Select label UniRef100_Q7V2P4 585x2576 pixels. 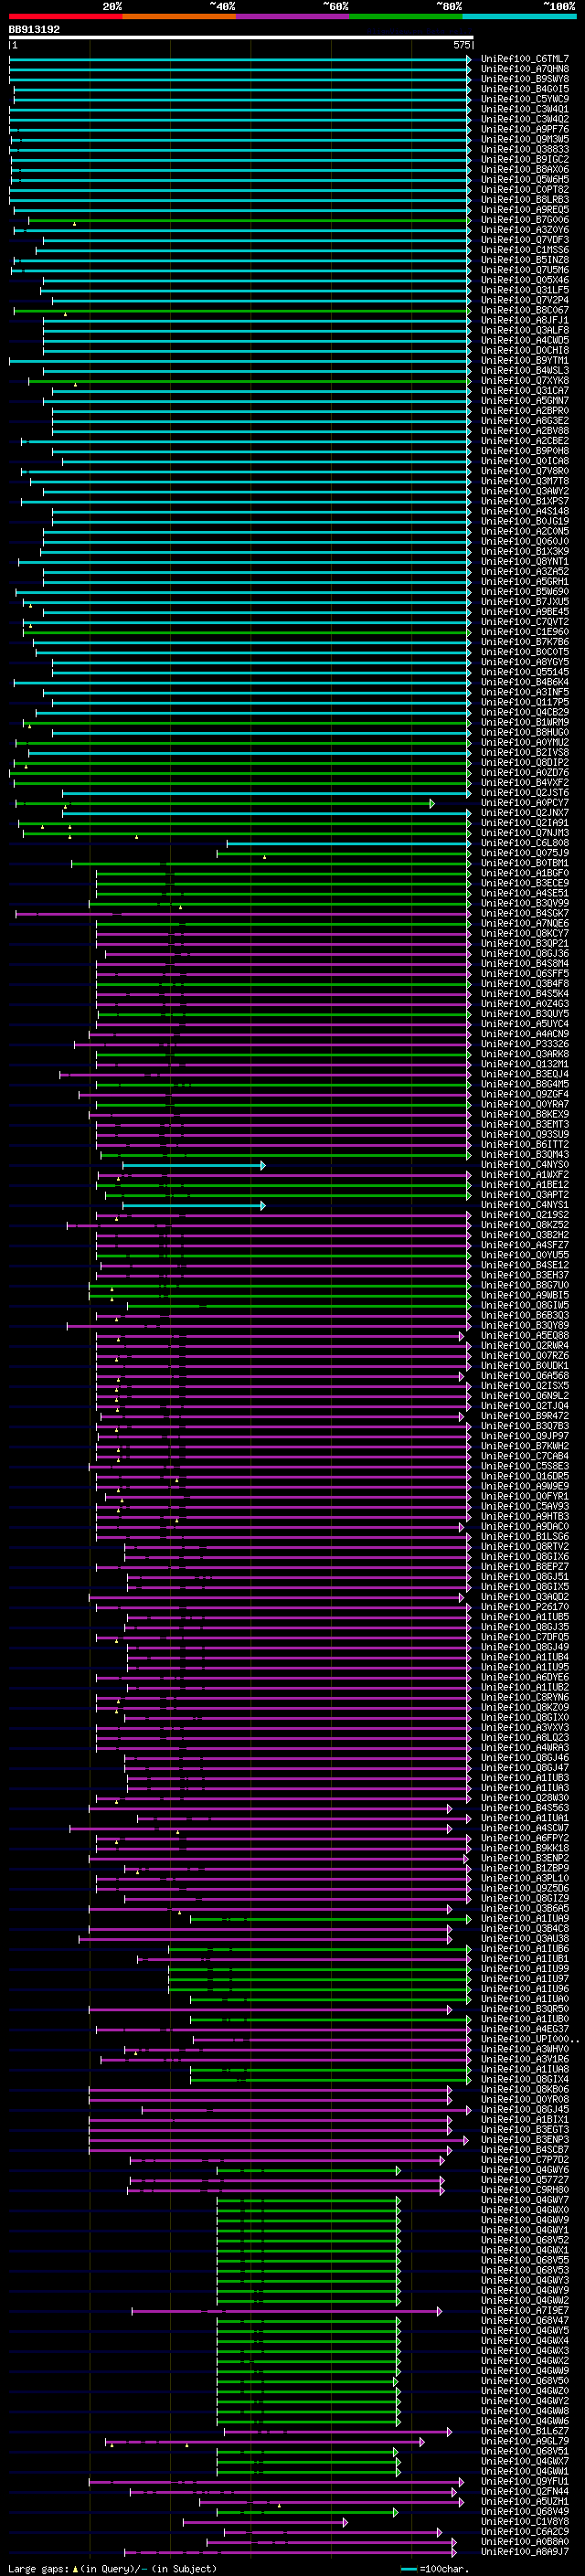pos(524,300)
